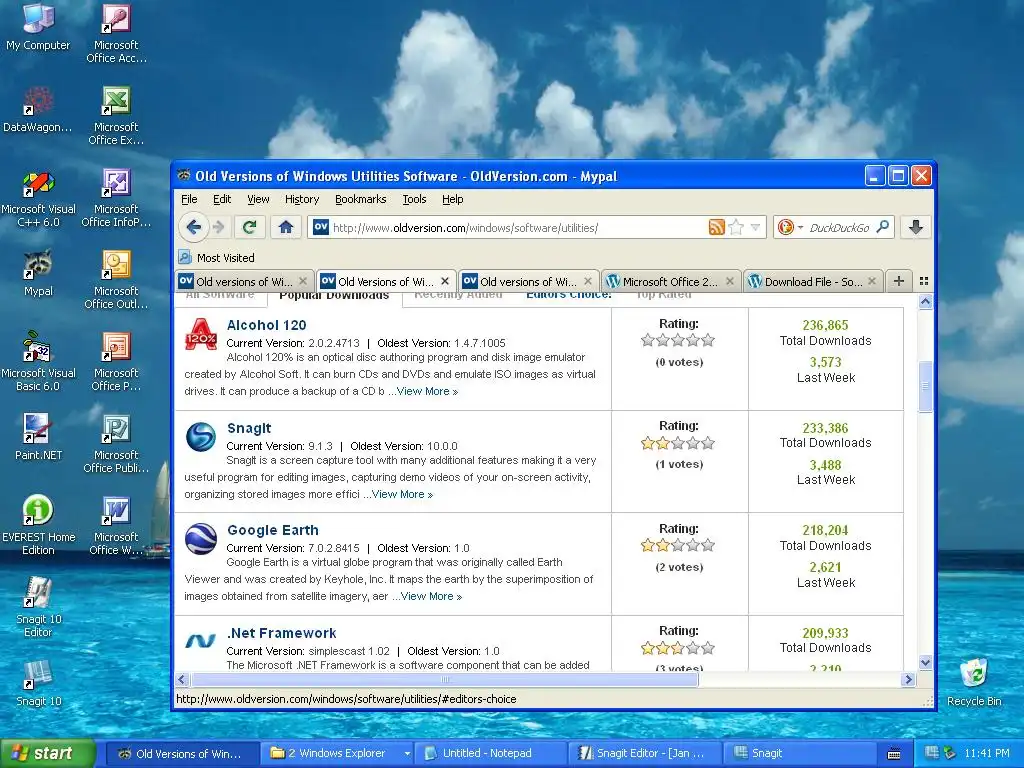Click the browser Forward arrow
Screen dimensions: 1024x768
218,227
